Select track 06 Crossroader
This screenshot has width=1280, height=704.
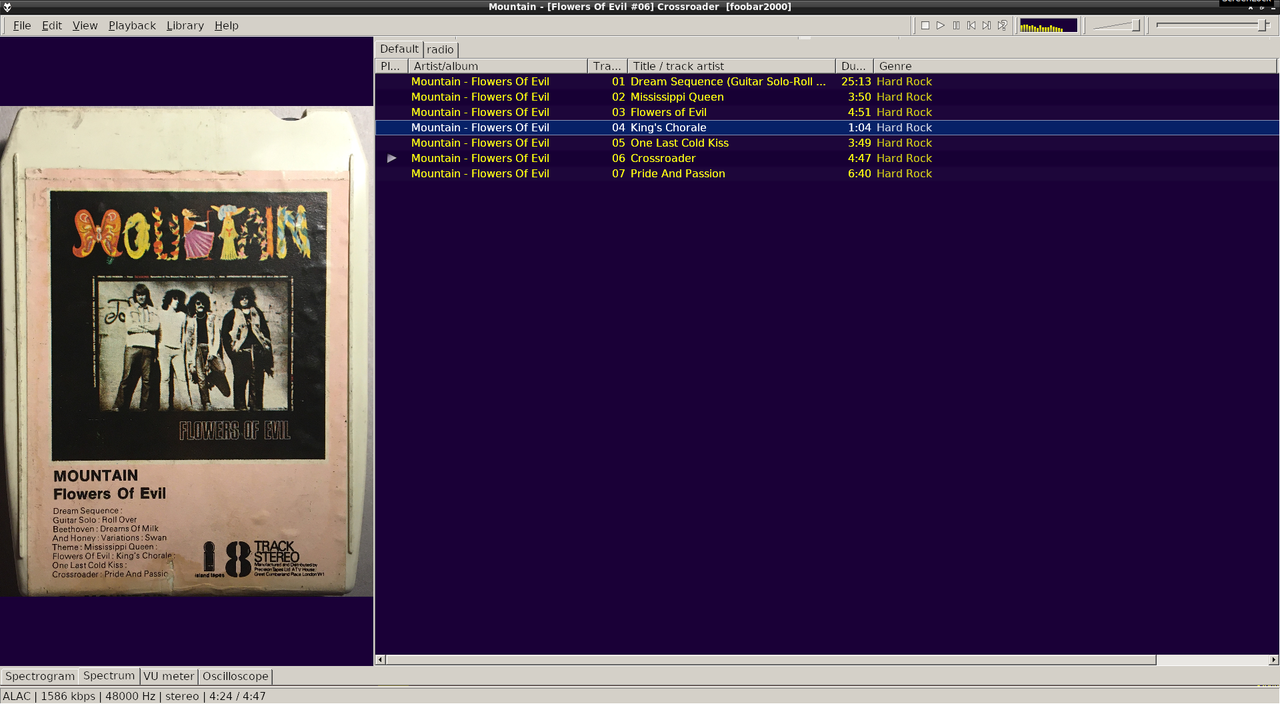coord(827,158)
